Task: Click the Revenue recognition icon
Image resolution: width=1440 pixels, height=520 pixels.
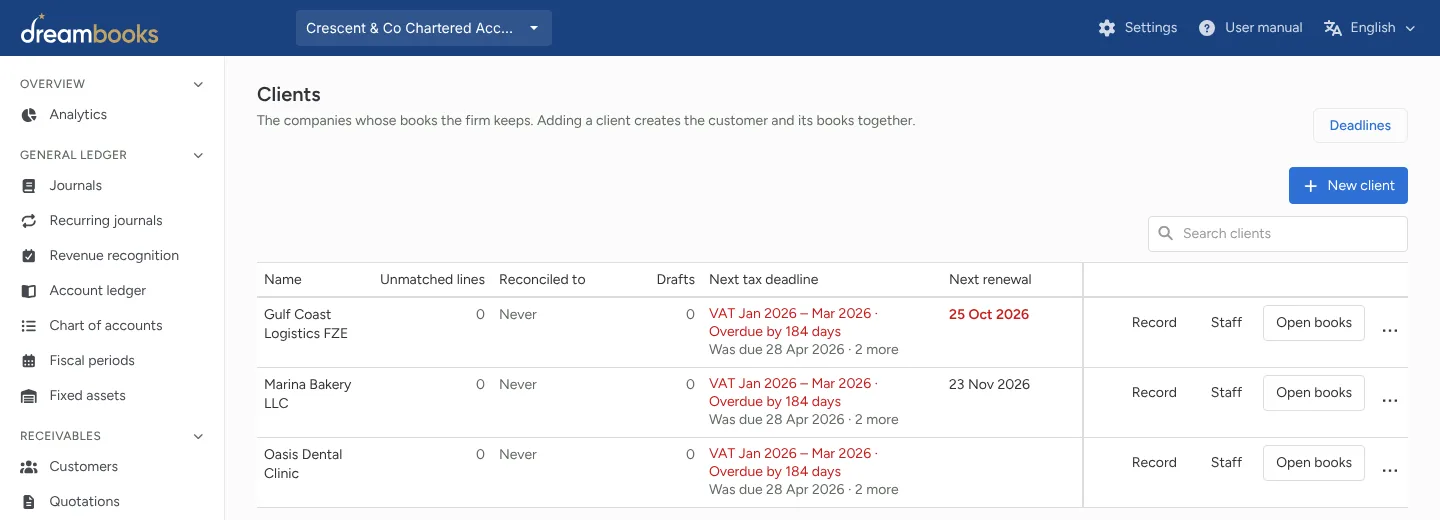Action: point(29,256)
